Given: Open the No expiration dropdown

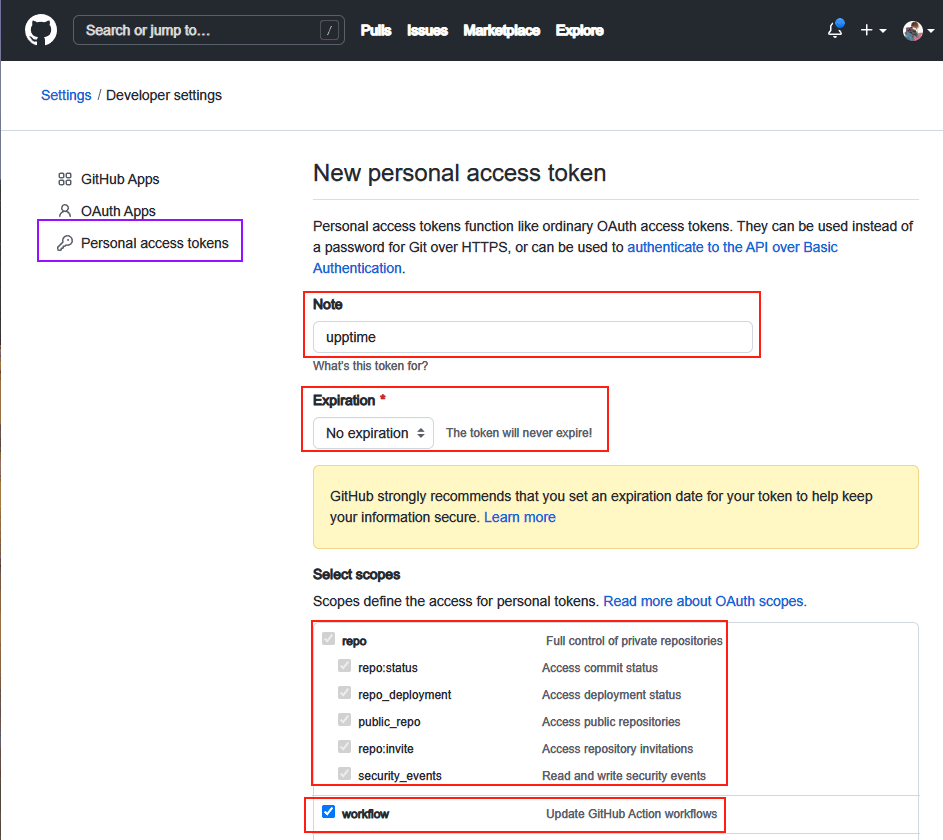Looking at the screenshot, I should [x=373, y=433].
